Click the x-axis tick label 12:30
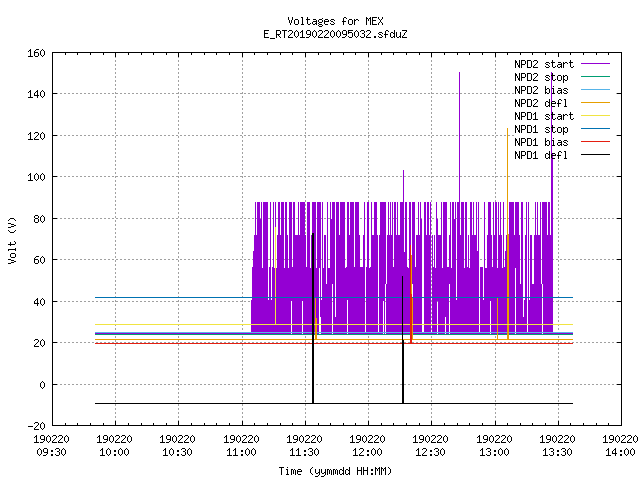 point(431,452)
